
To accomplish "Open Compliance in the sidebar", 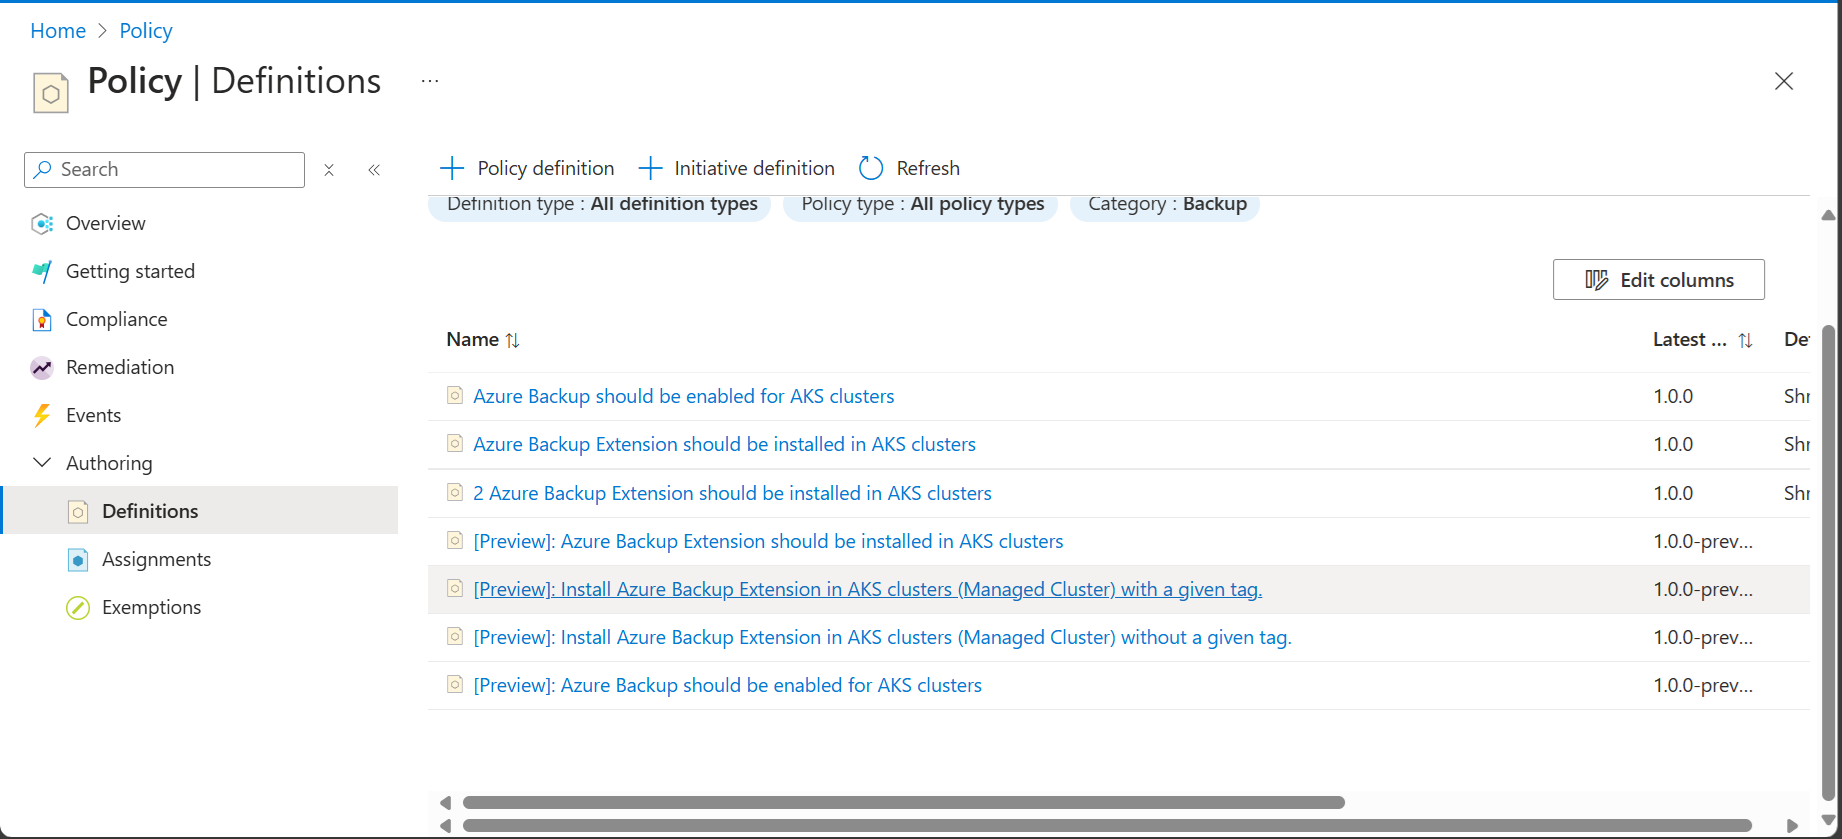I will point(116,319).
